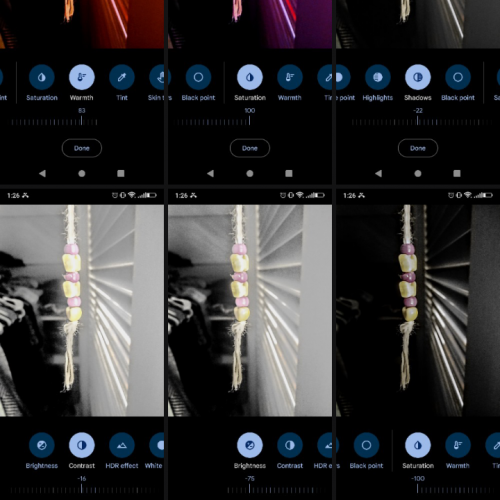
Task: Tap Done under the Warmth 83 slider
Action: coord(82,148)
